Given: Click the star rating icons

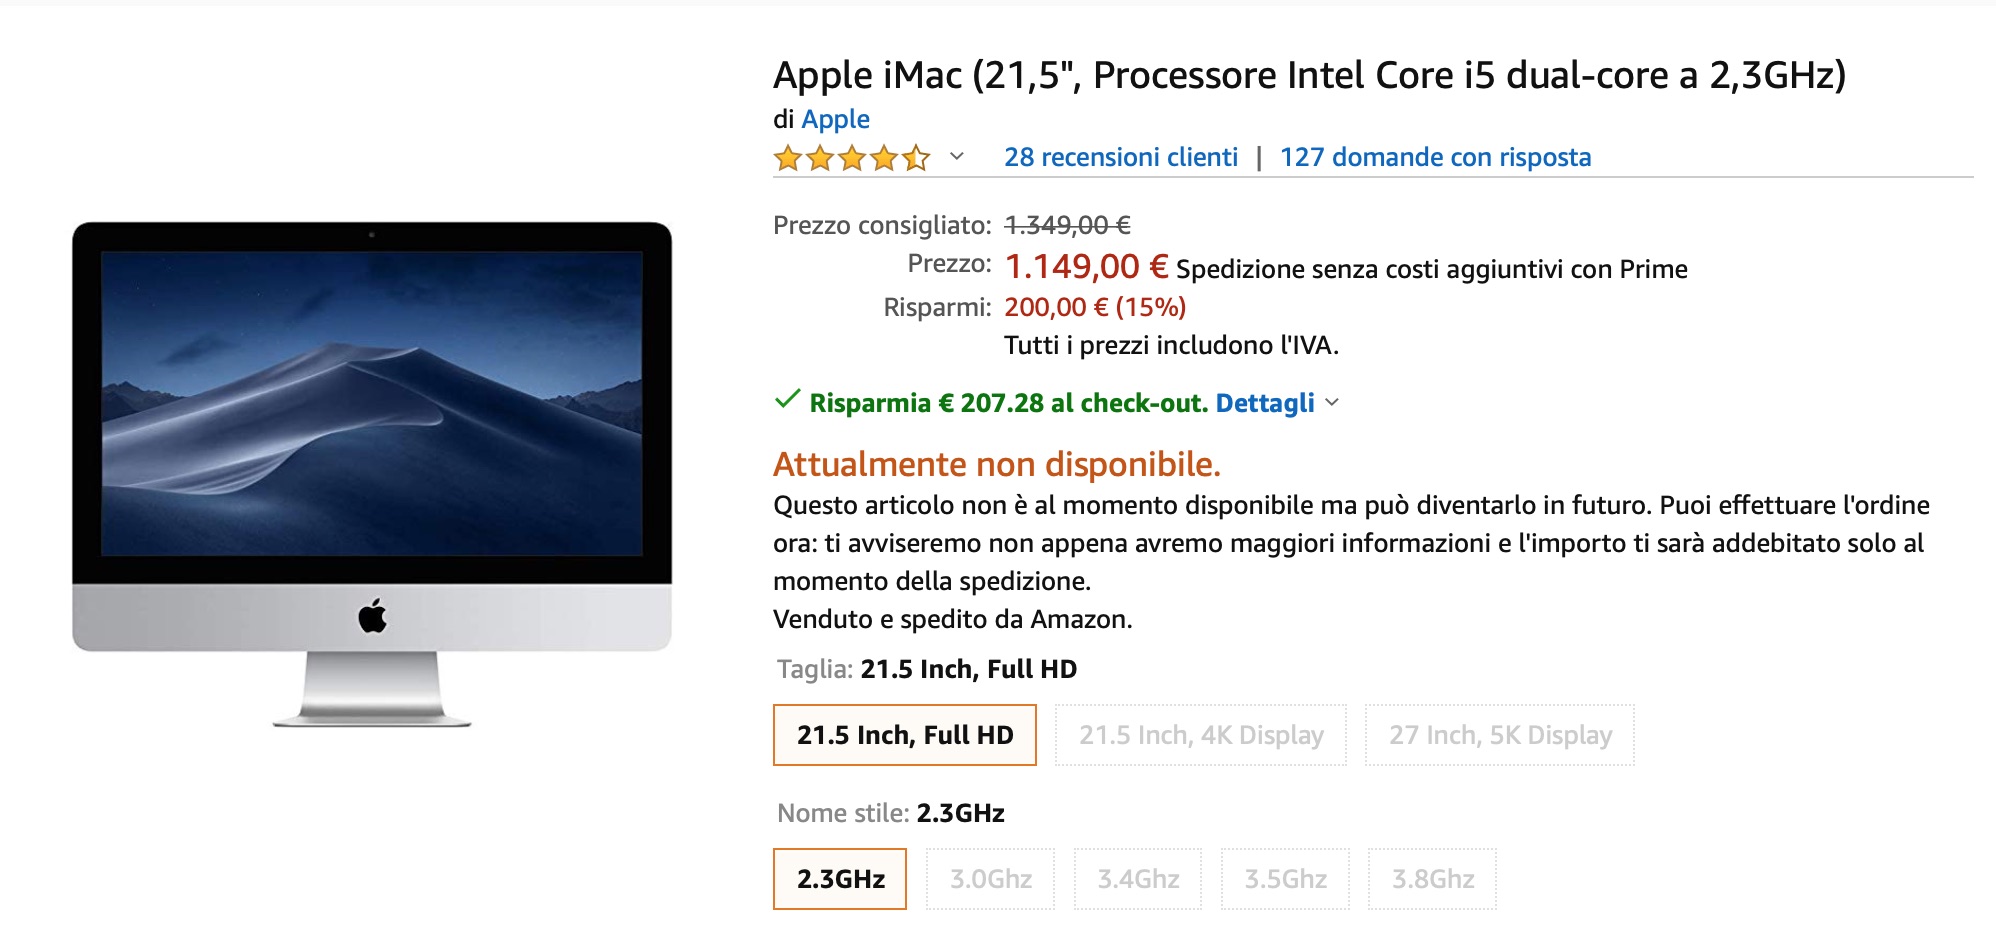Looking at the screenshot, I should click(851, 158).
